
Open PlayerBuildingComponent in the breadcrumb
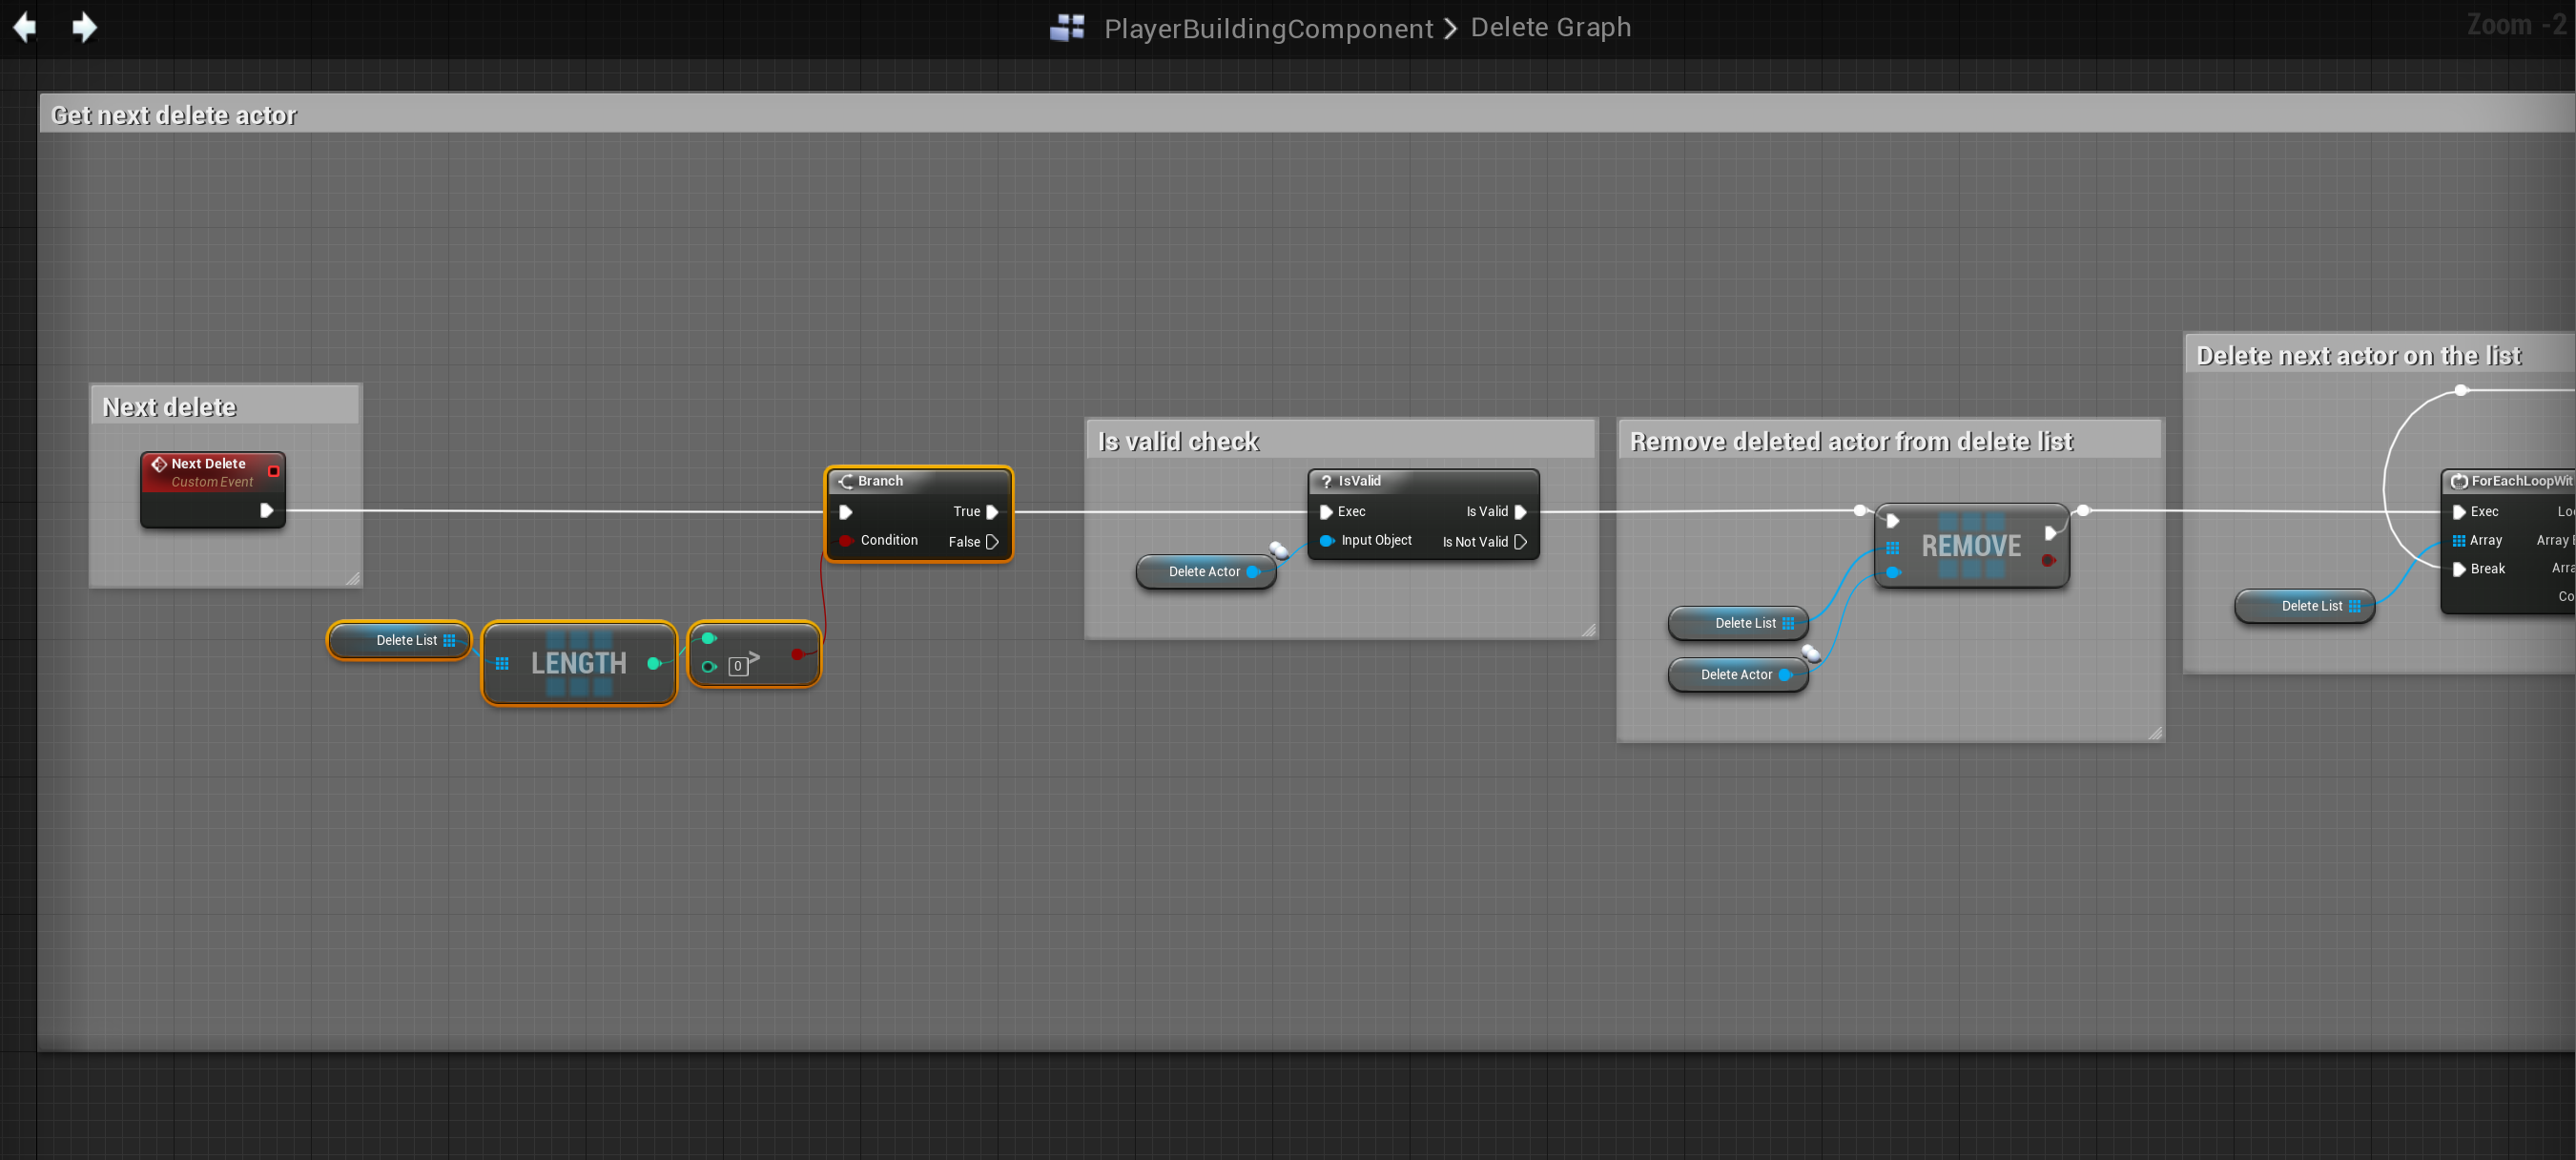(x=1268, y=28)
